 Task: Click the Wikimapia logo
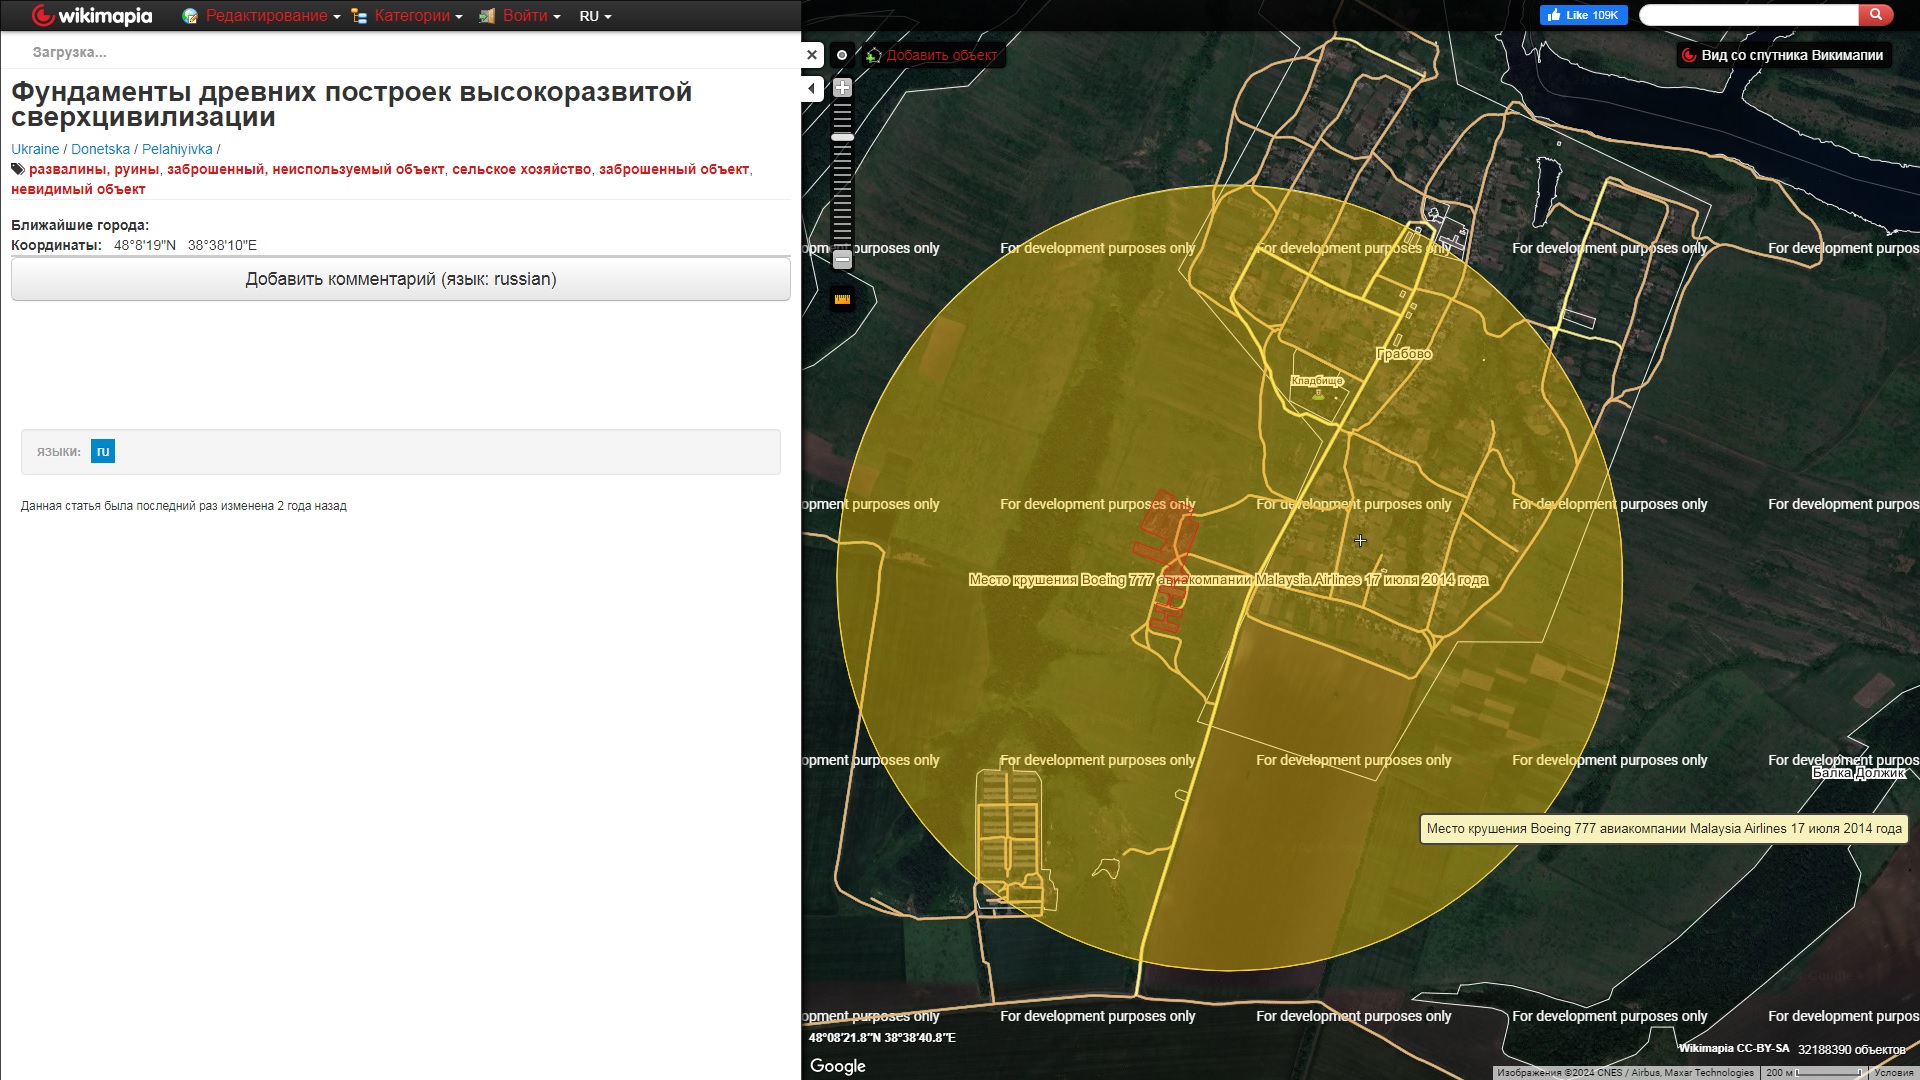pyautogui.click(x=92, y=15)
